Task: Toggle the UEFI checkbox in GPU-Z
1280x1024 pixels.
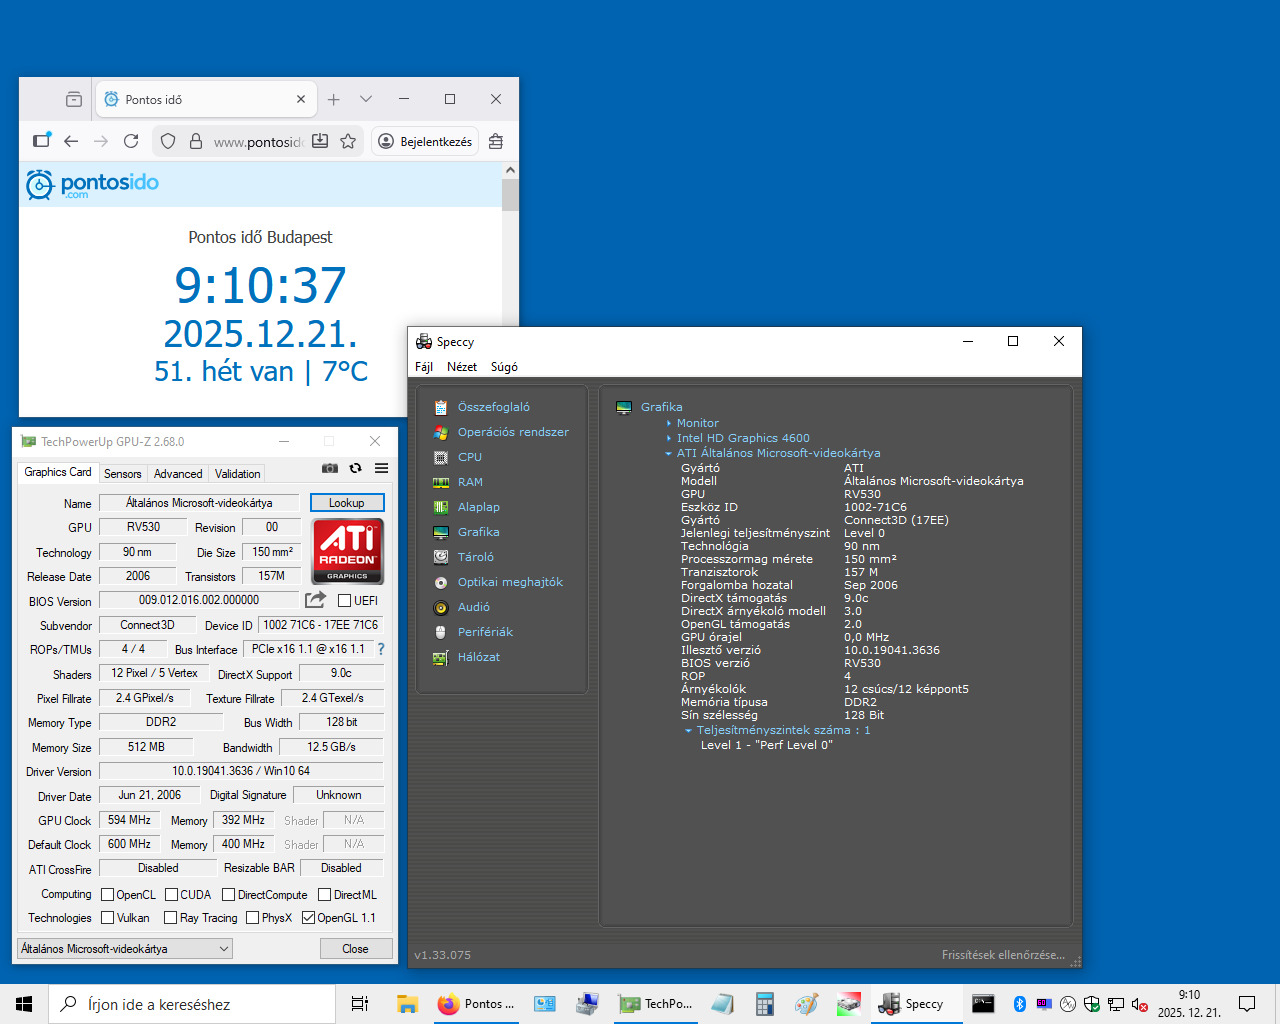Action: [x=344, y=601]
